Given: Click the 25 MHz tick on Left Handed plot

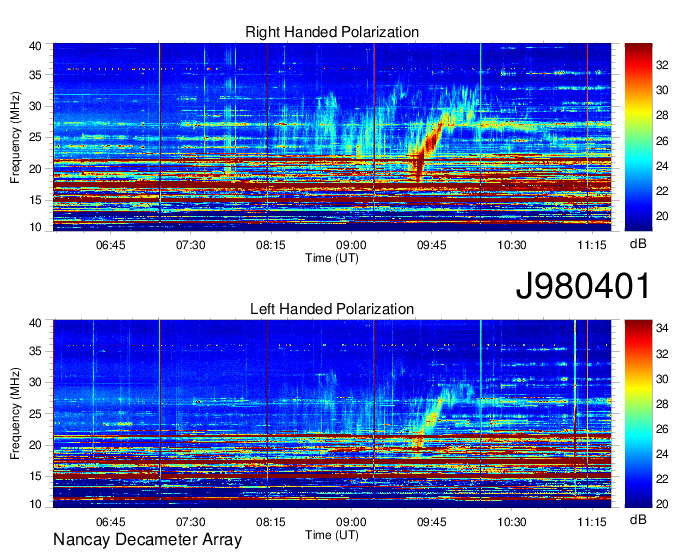Looking at the screenshot, I should point(35,414).
